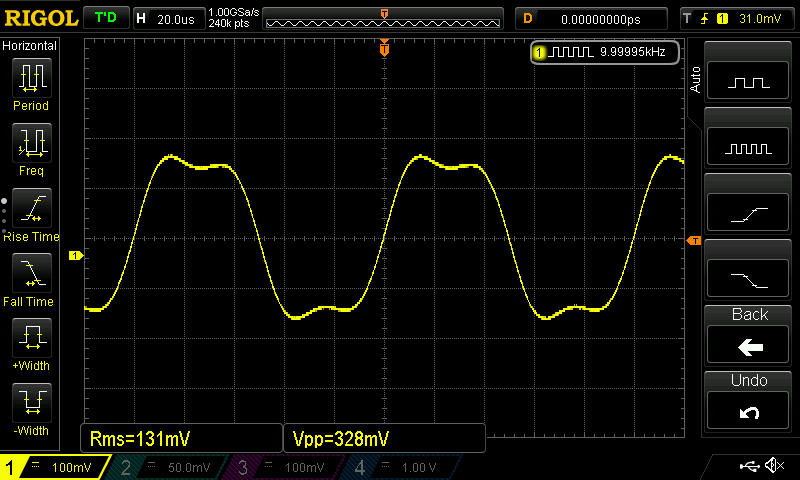Select channel 2 tab 50.0mV
Screen dimensions: 800x480
click(x=166, y=467)
